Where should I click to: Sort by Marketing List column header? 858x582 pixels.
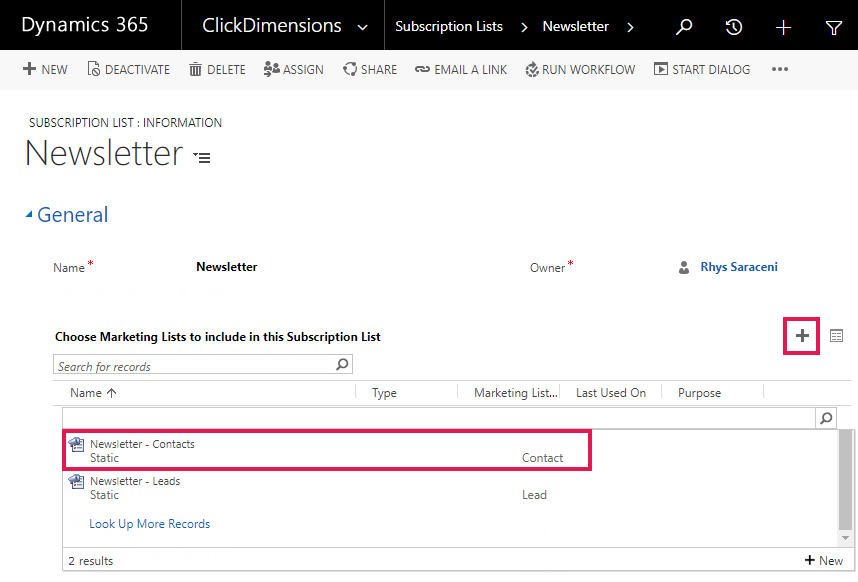(x=516, y=393)
